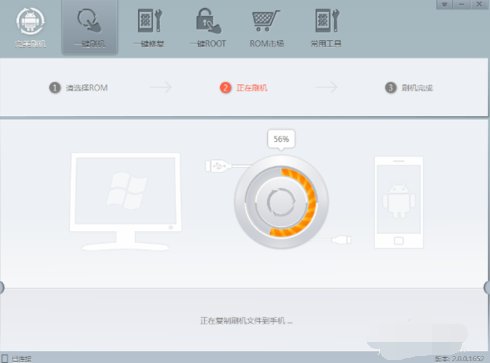Click the USB plug icon near the progress dial
490x363 pixels.
point(218,166)
